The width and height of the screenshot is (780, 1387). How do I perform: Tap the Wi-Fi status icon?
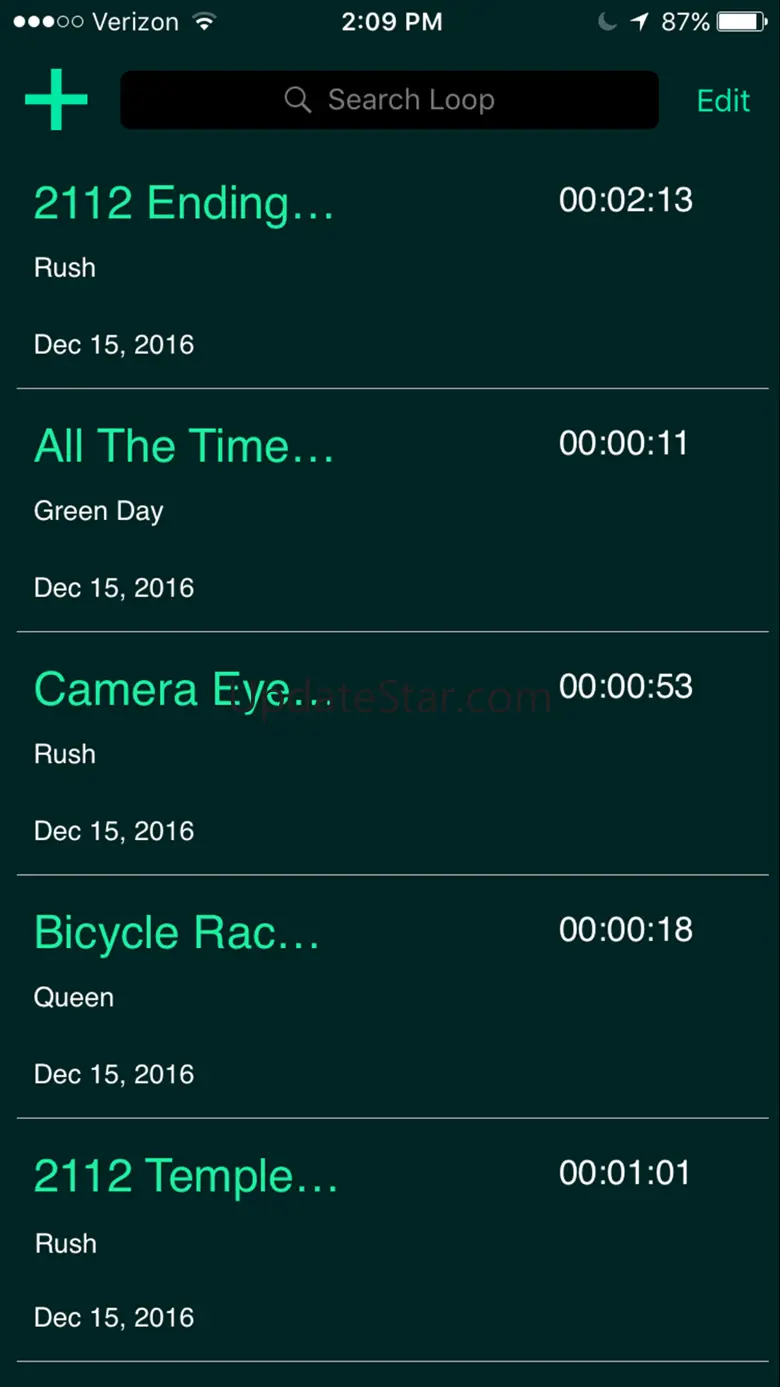coord(204,22)
